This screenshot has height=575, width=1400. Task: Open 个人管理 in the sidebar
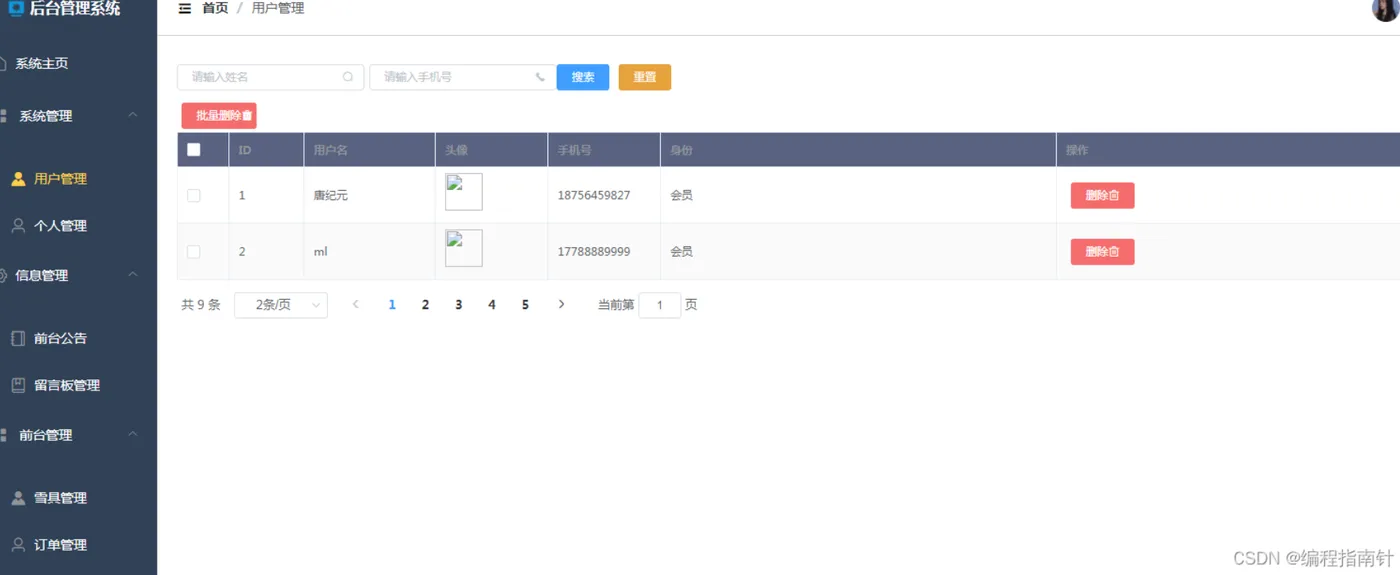[60, 226]
